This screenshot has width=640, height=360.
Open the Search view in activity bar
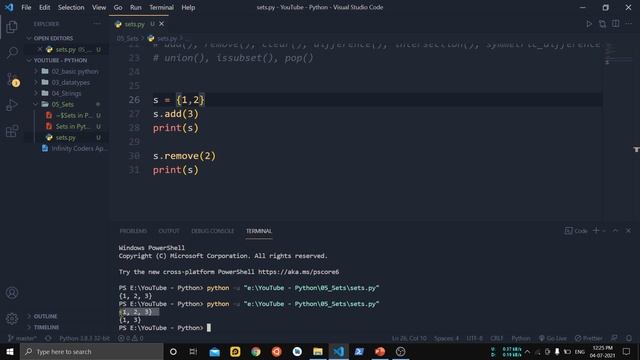[12, 52]
